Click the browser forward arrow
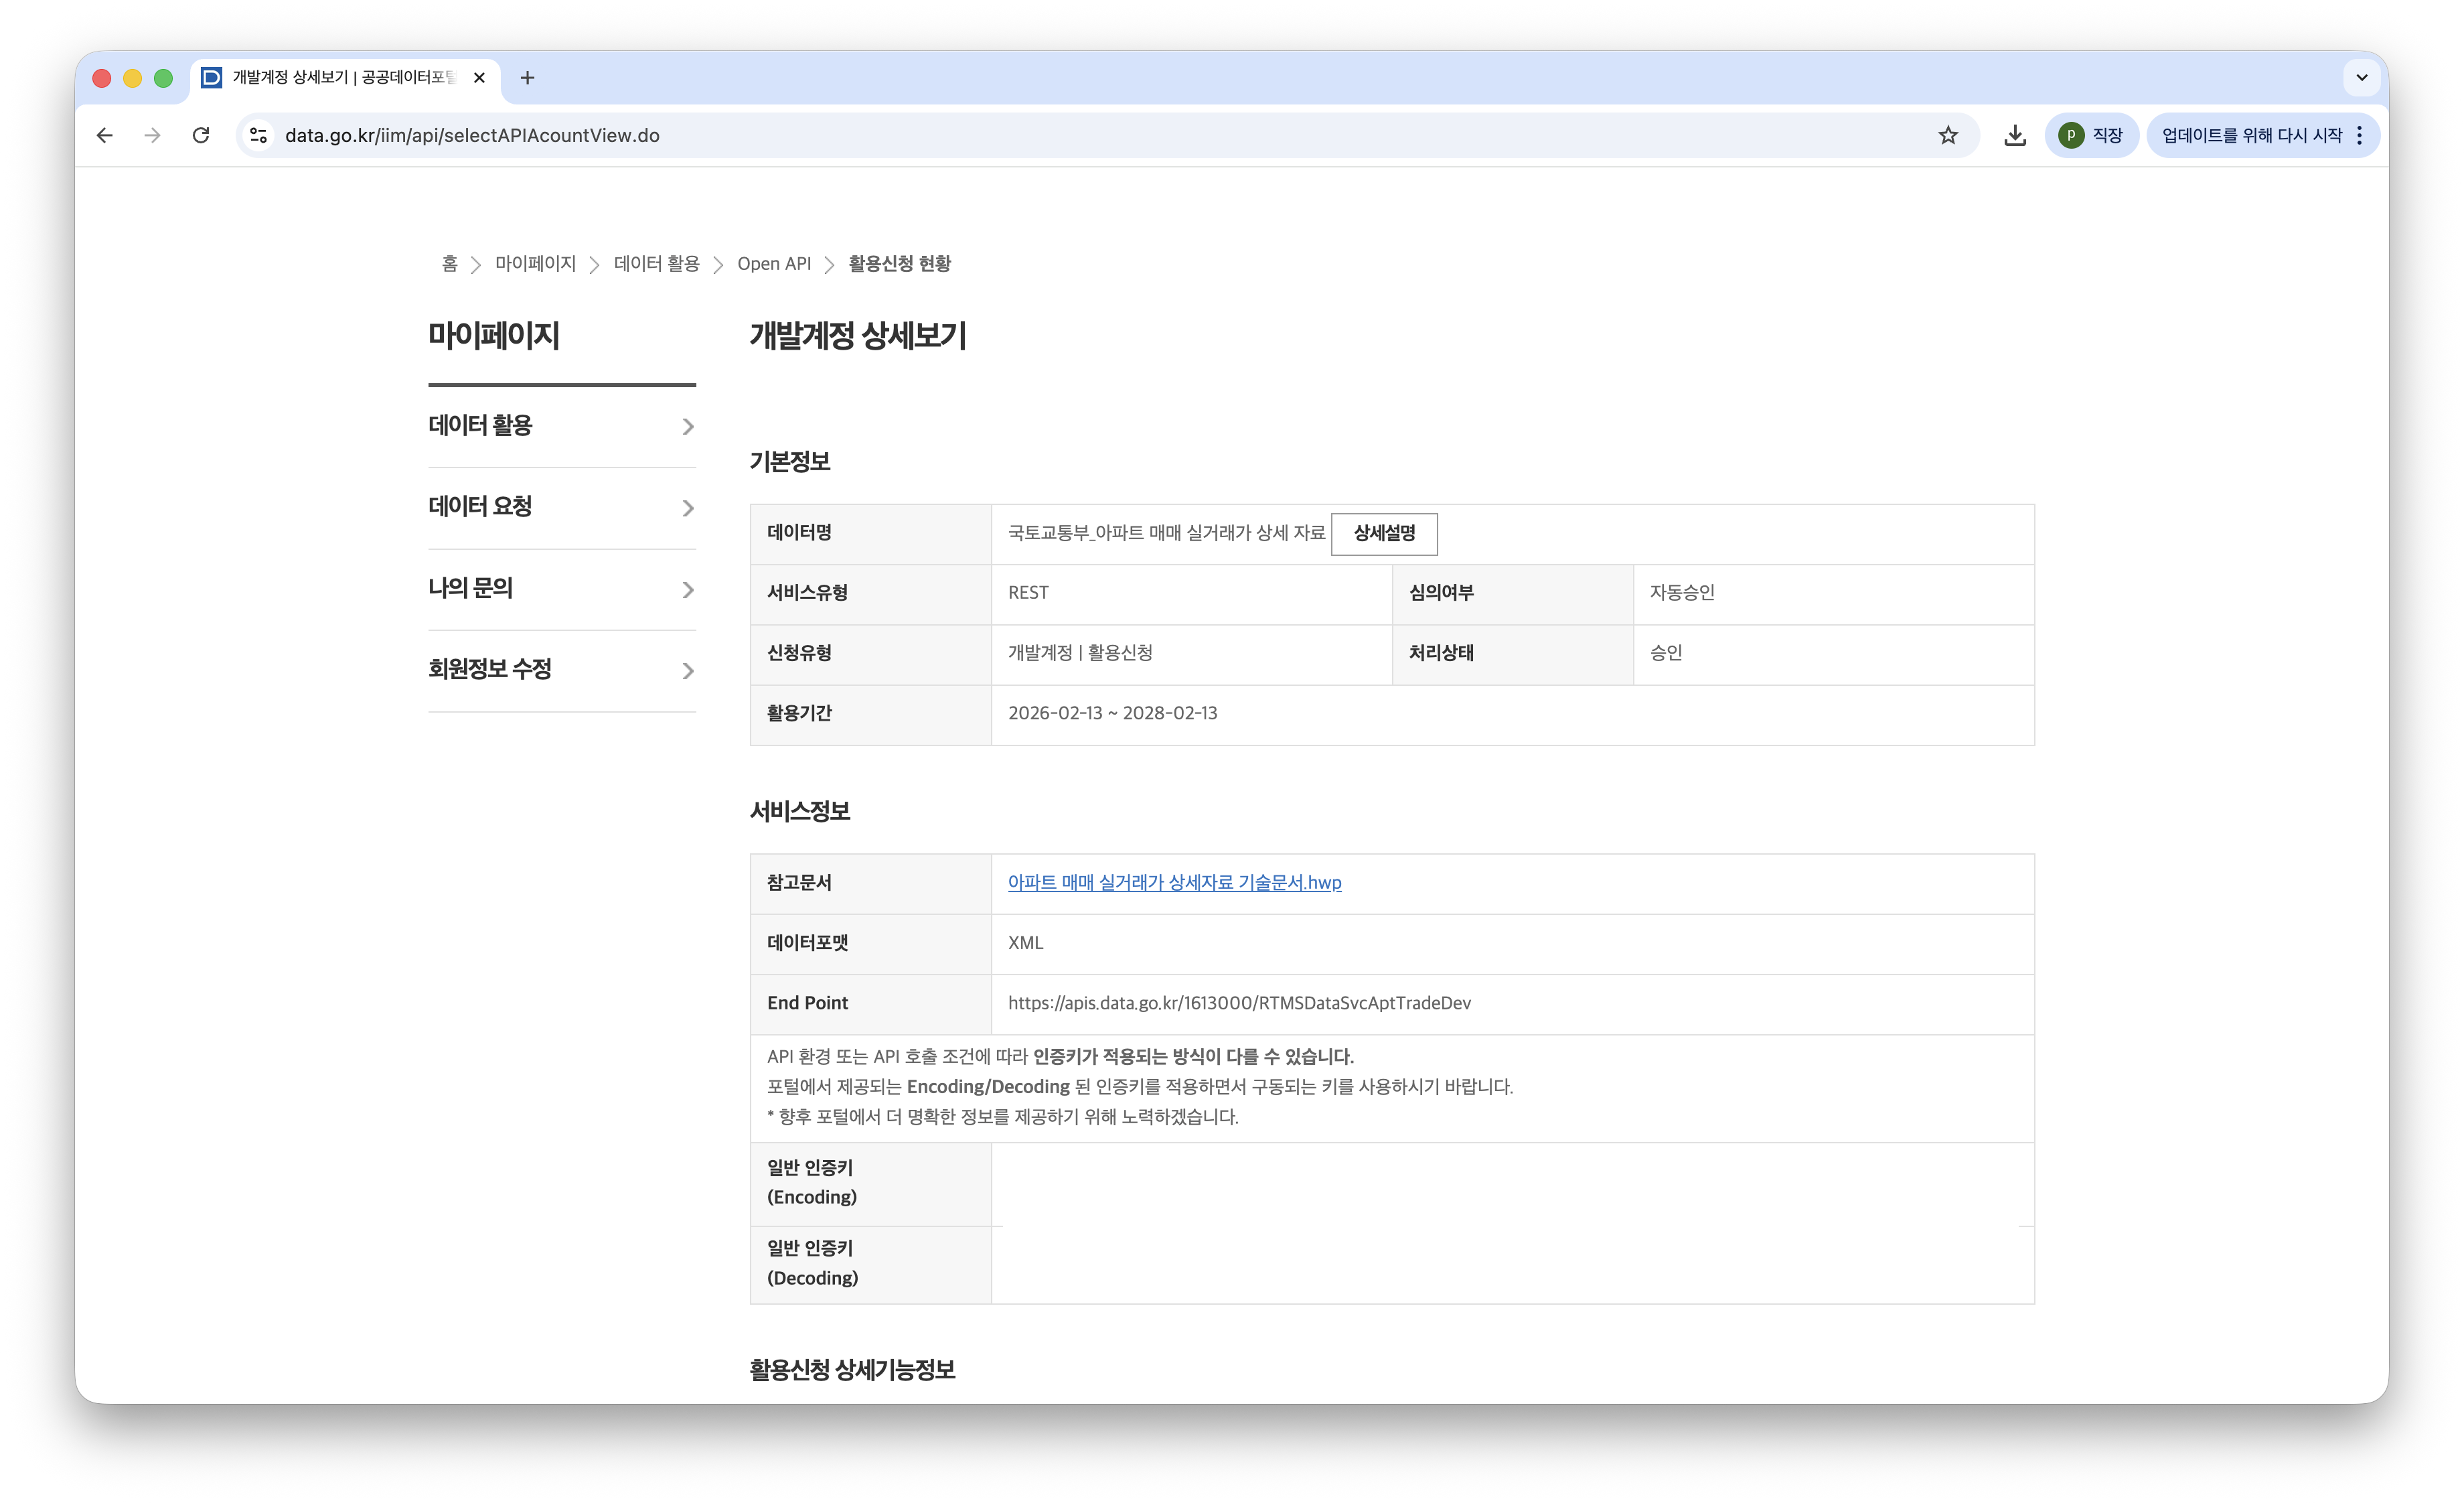Image resolution: width=2464 pixels, height=1503 pixels. coord(152,135)
